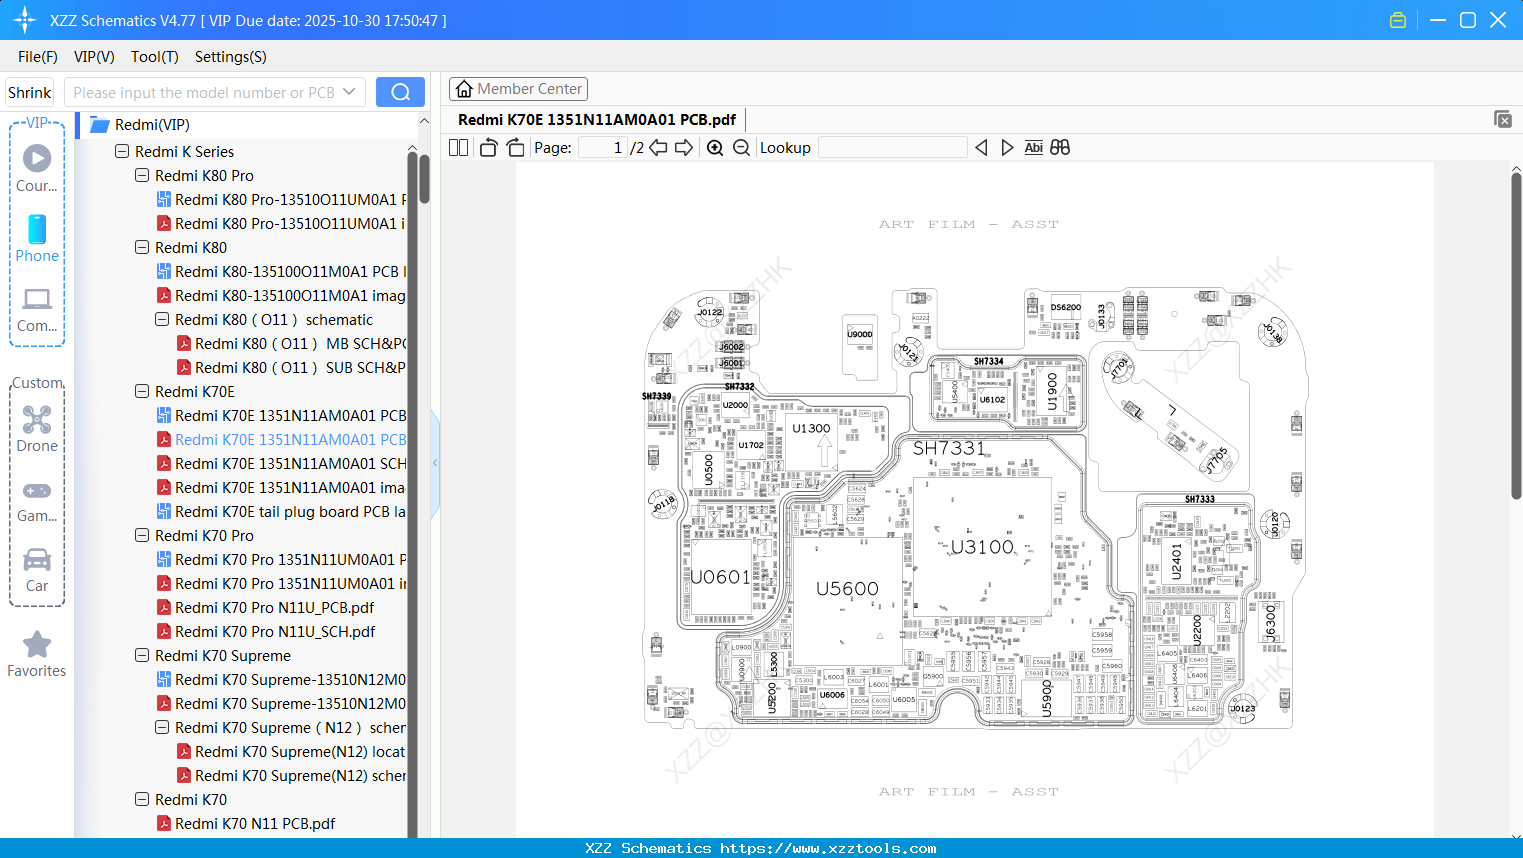Viewport: 1523px width, 858px height.
Task: Click the XZZ Schematics app logo
Action: 25,20
